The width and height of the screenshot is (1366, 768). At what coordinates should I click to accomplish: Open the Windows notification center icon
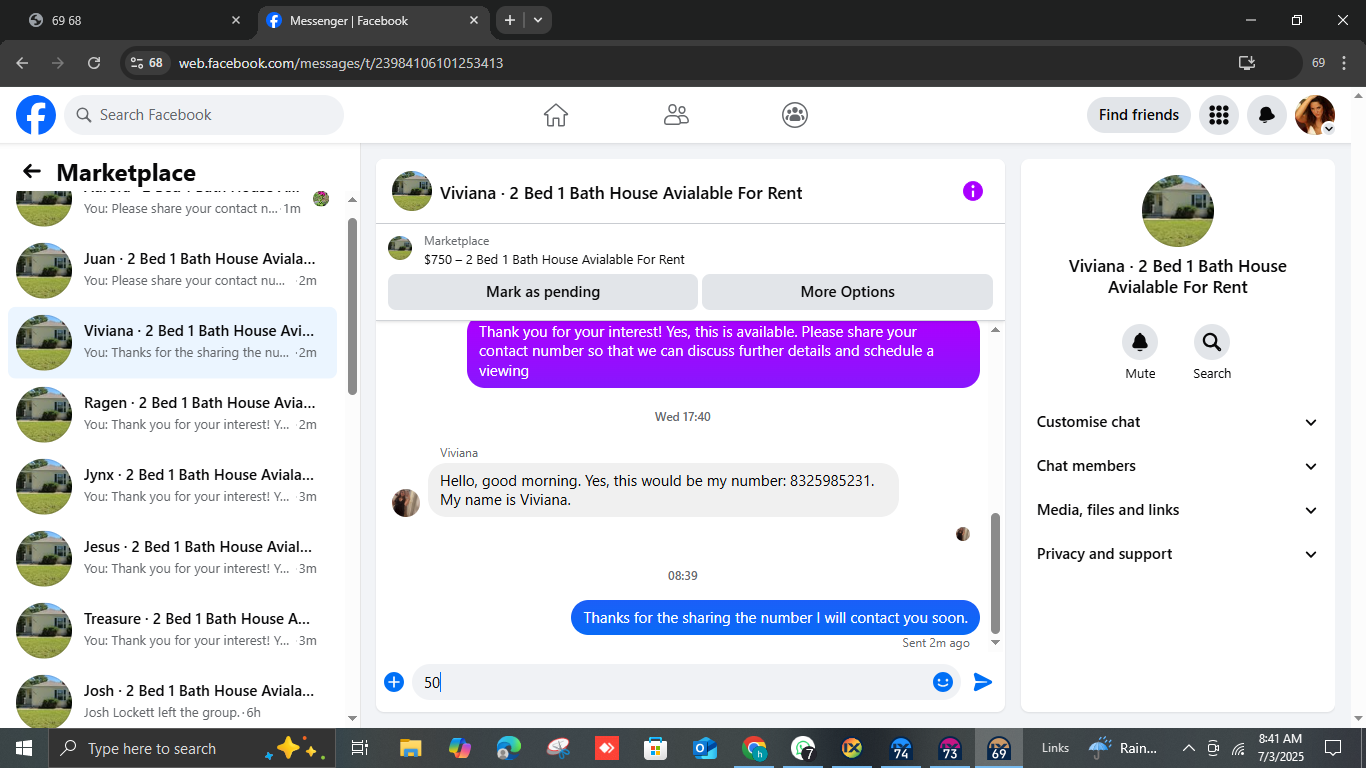[x=1333, y=748]
